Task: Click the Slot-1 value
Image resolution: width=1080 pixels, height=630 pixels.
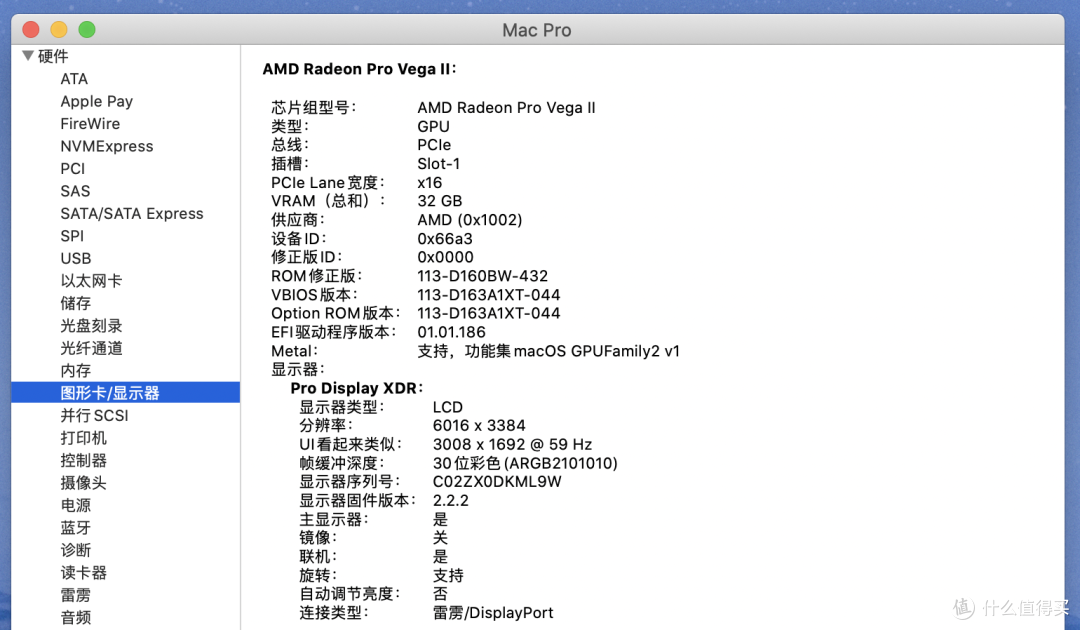Action: (x=439, y=164)
